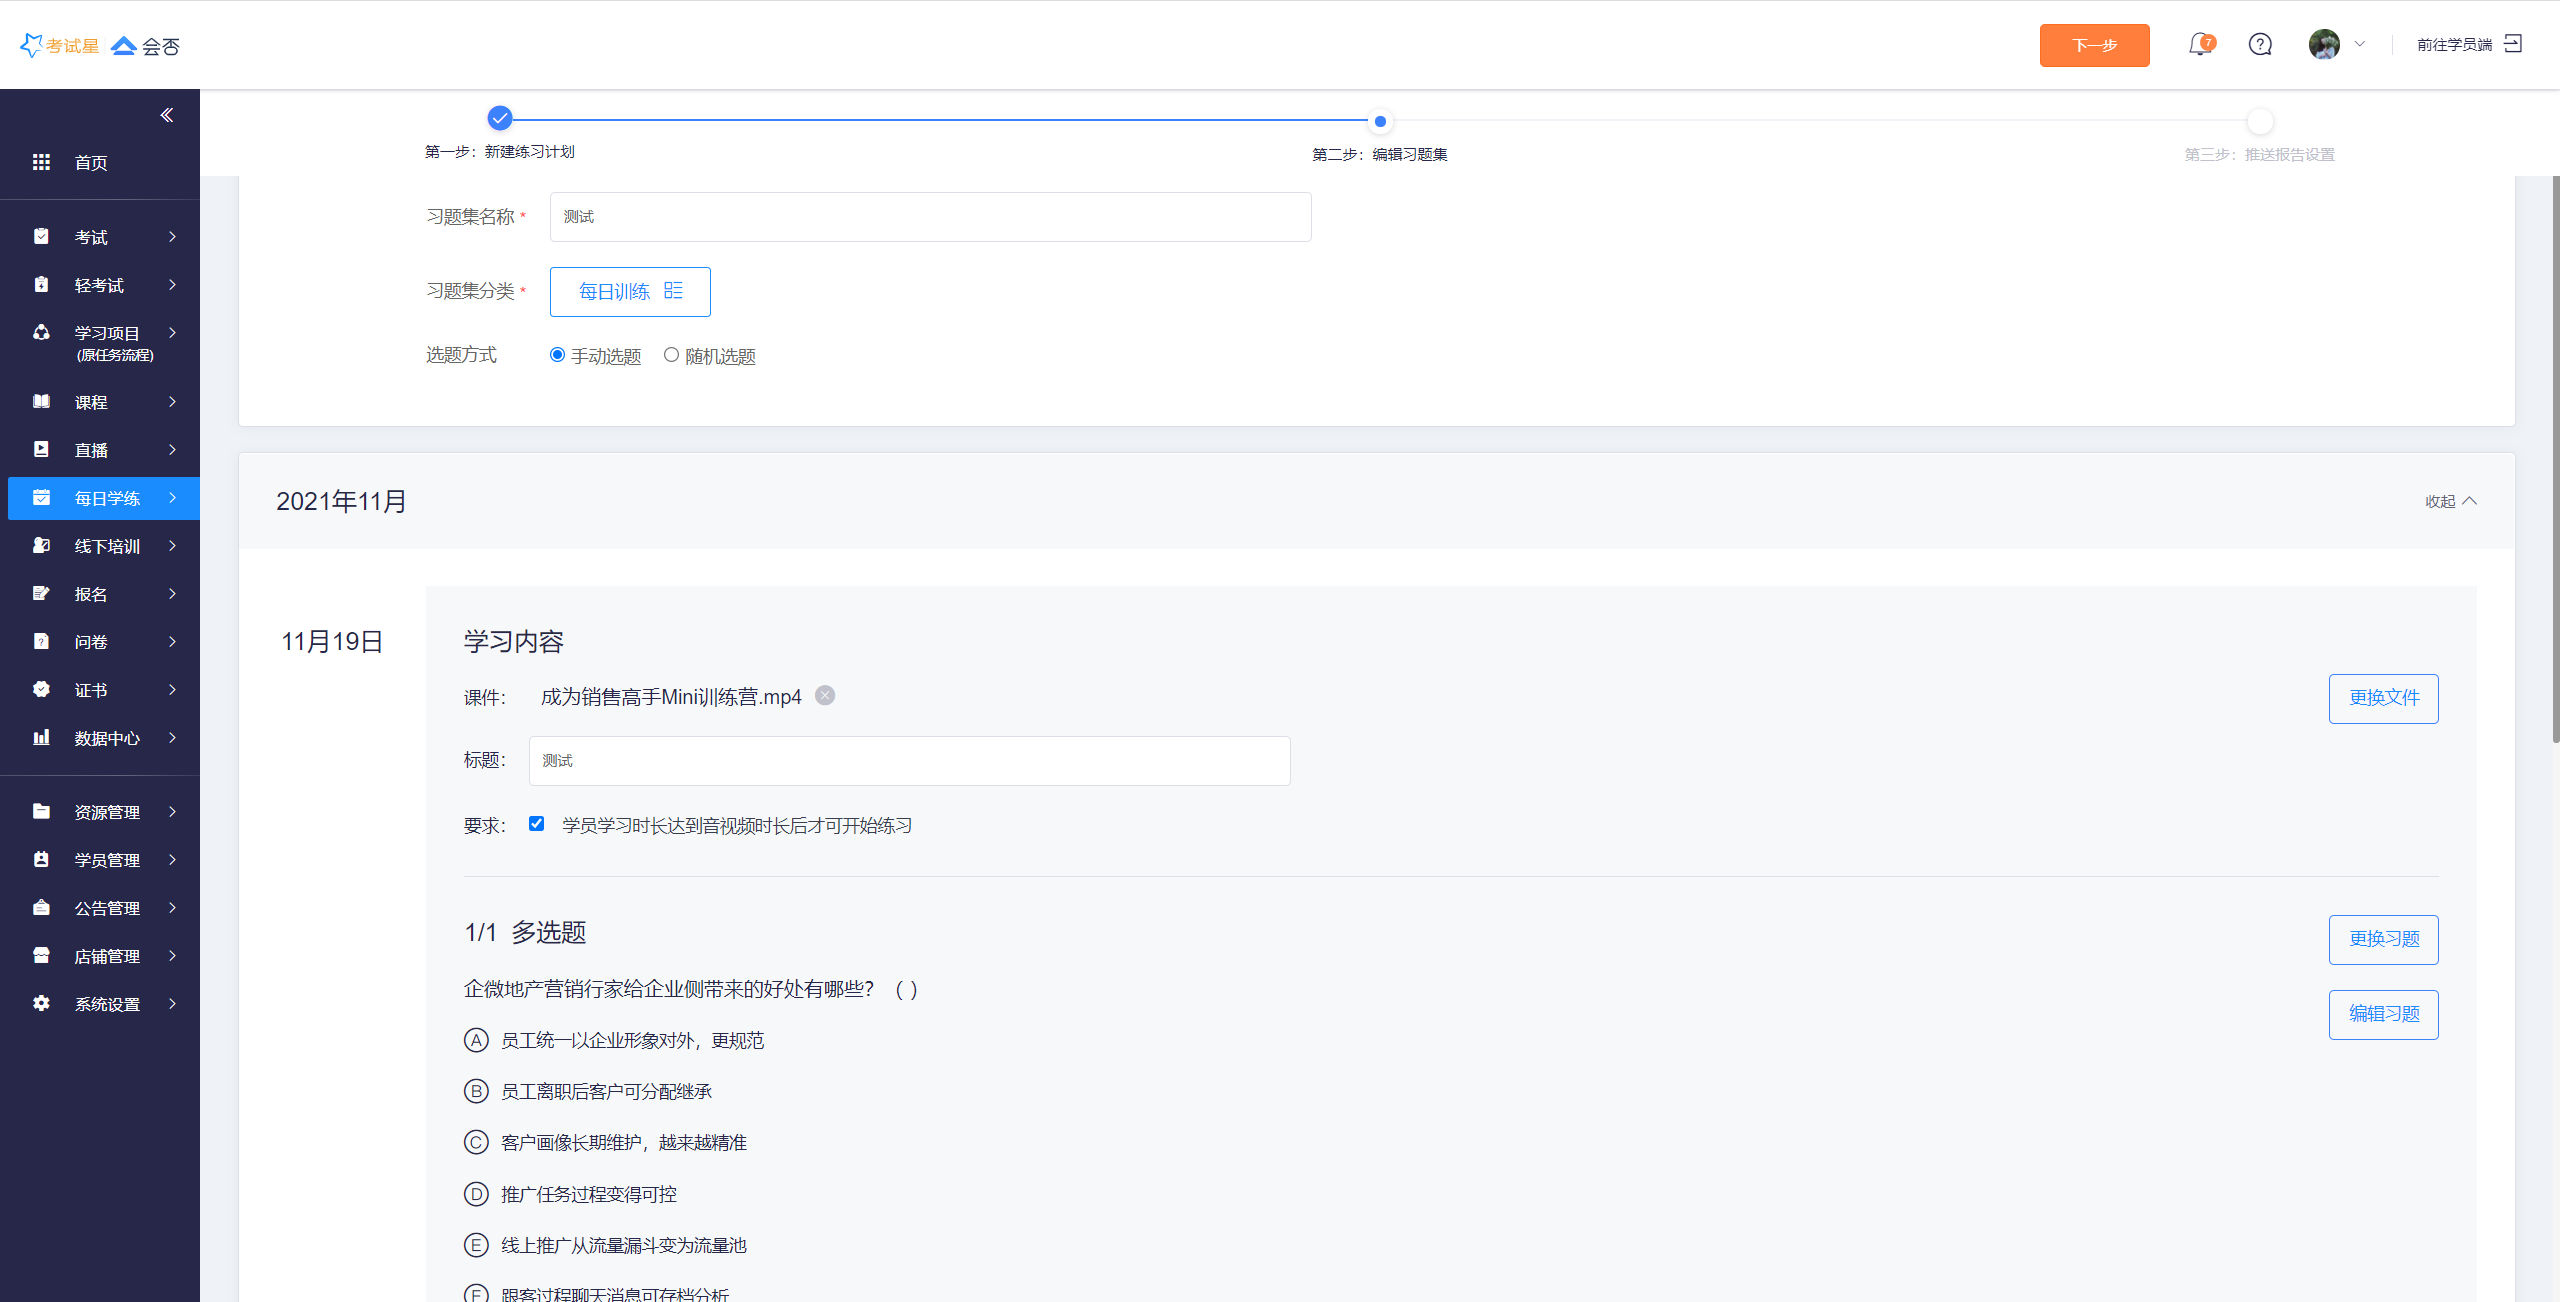Click the orange 下一步 button
The width and height of the screenshot is (2560, 1302).
(x=2094, y=45)
